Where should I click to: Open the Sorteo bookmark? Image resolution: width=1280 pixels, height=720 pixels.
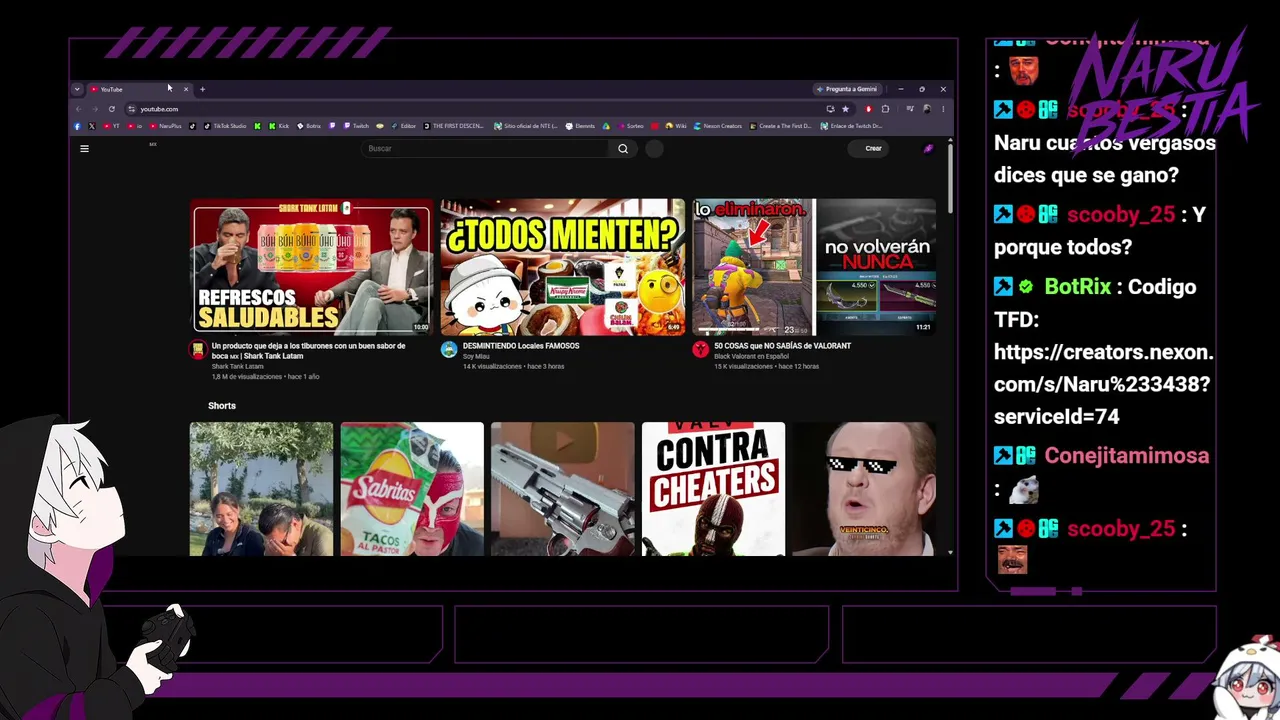630,126
